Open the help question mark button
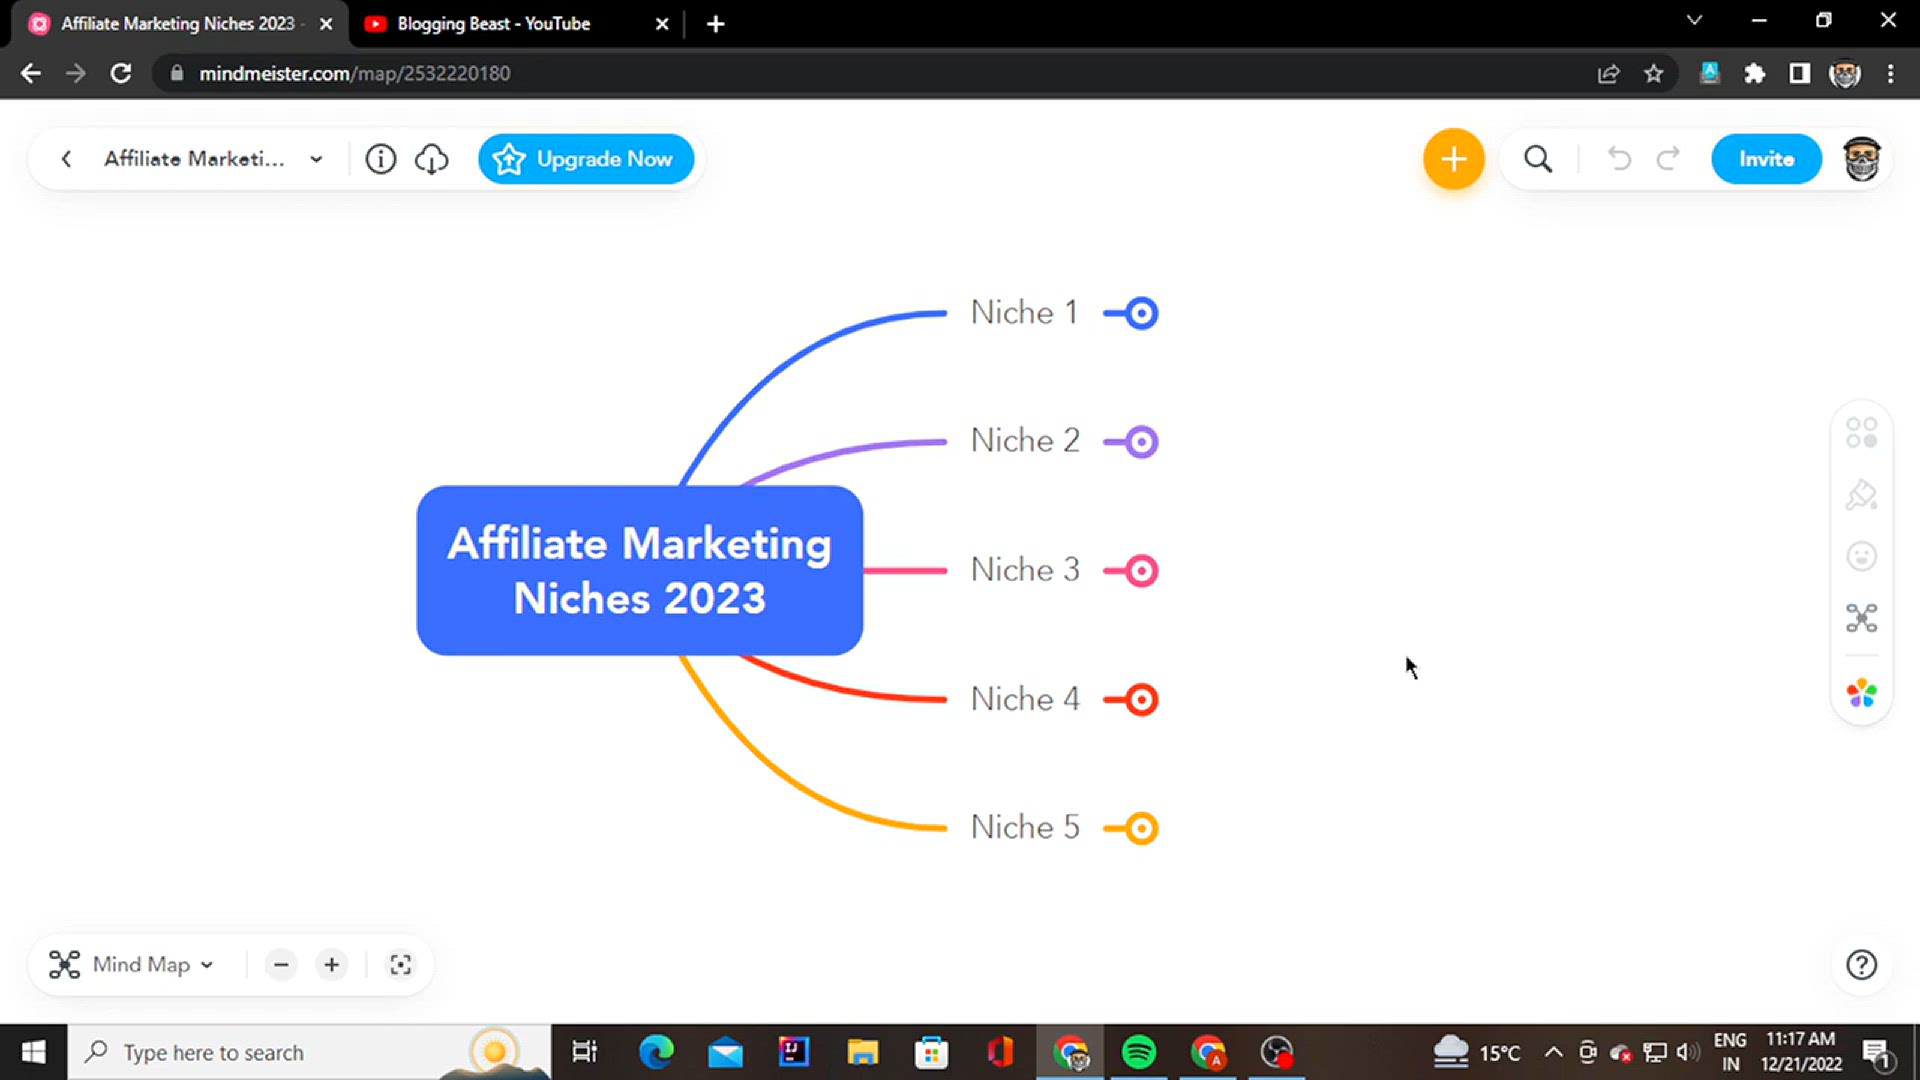 pyautogui.click(x=1861, y=965)
